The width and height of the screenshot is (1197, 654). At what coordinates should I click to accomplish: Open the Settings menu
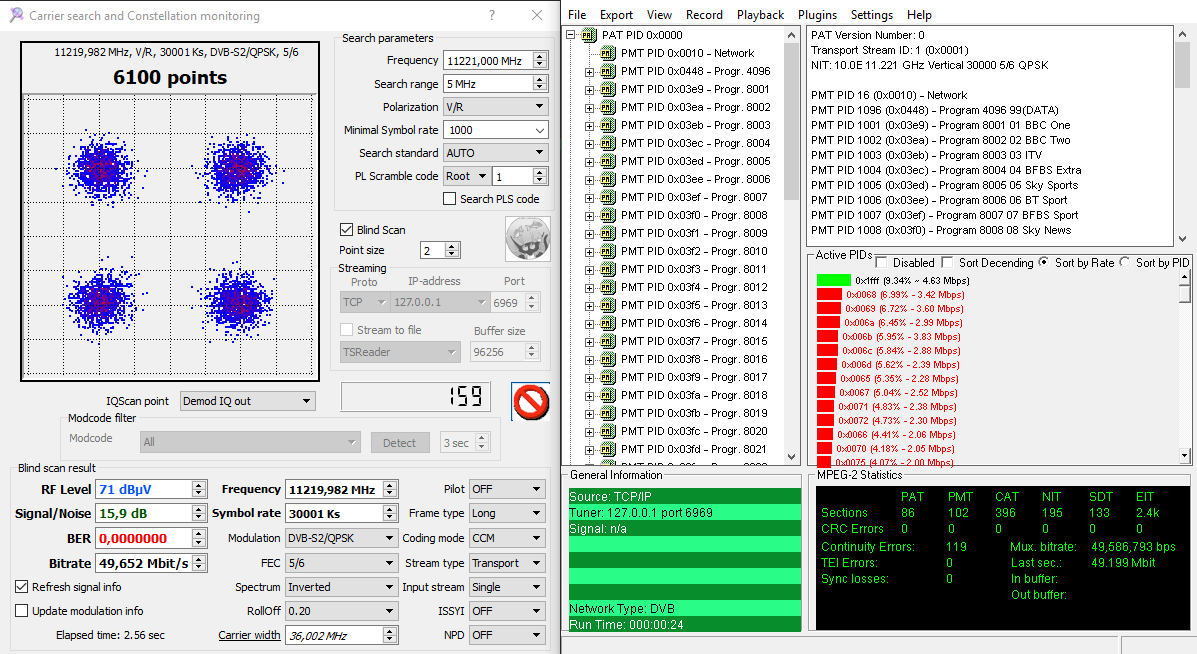pyautogui.click(x=872, y=15)
